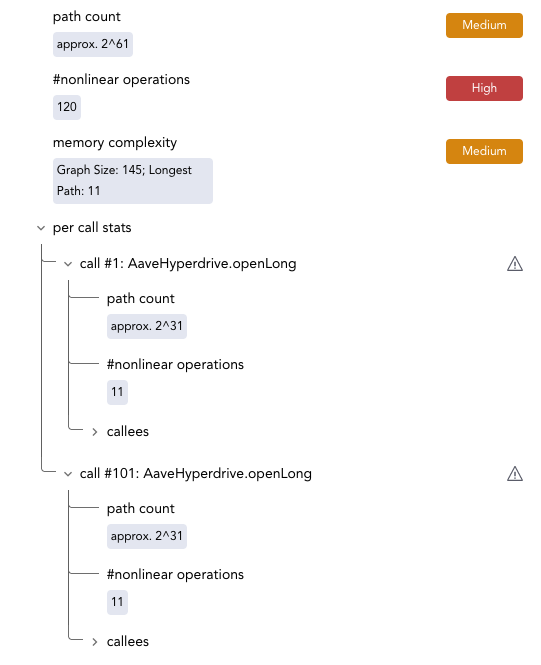The width and height of the screenshot is (541, 665).
Task: Select approx. 2^31 under call #101
Action: tap(147, 536)
